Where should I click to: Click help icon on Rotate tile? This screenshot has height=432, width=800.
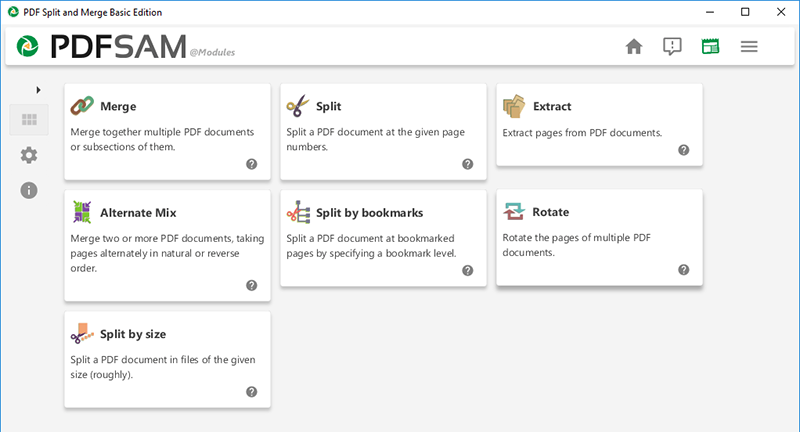(x=684, y=270)
